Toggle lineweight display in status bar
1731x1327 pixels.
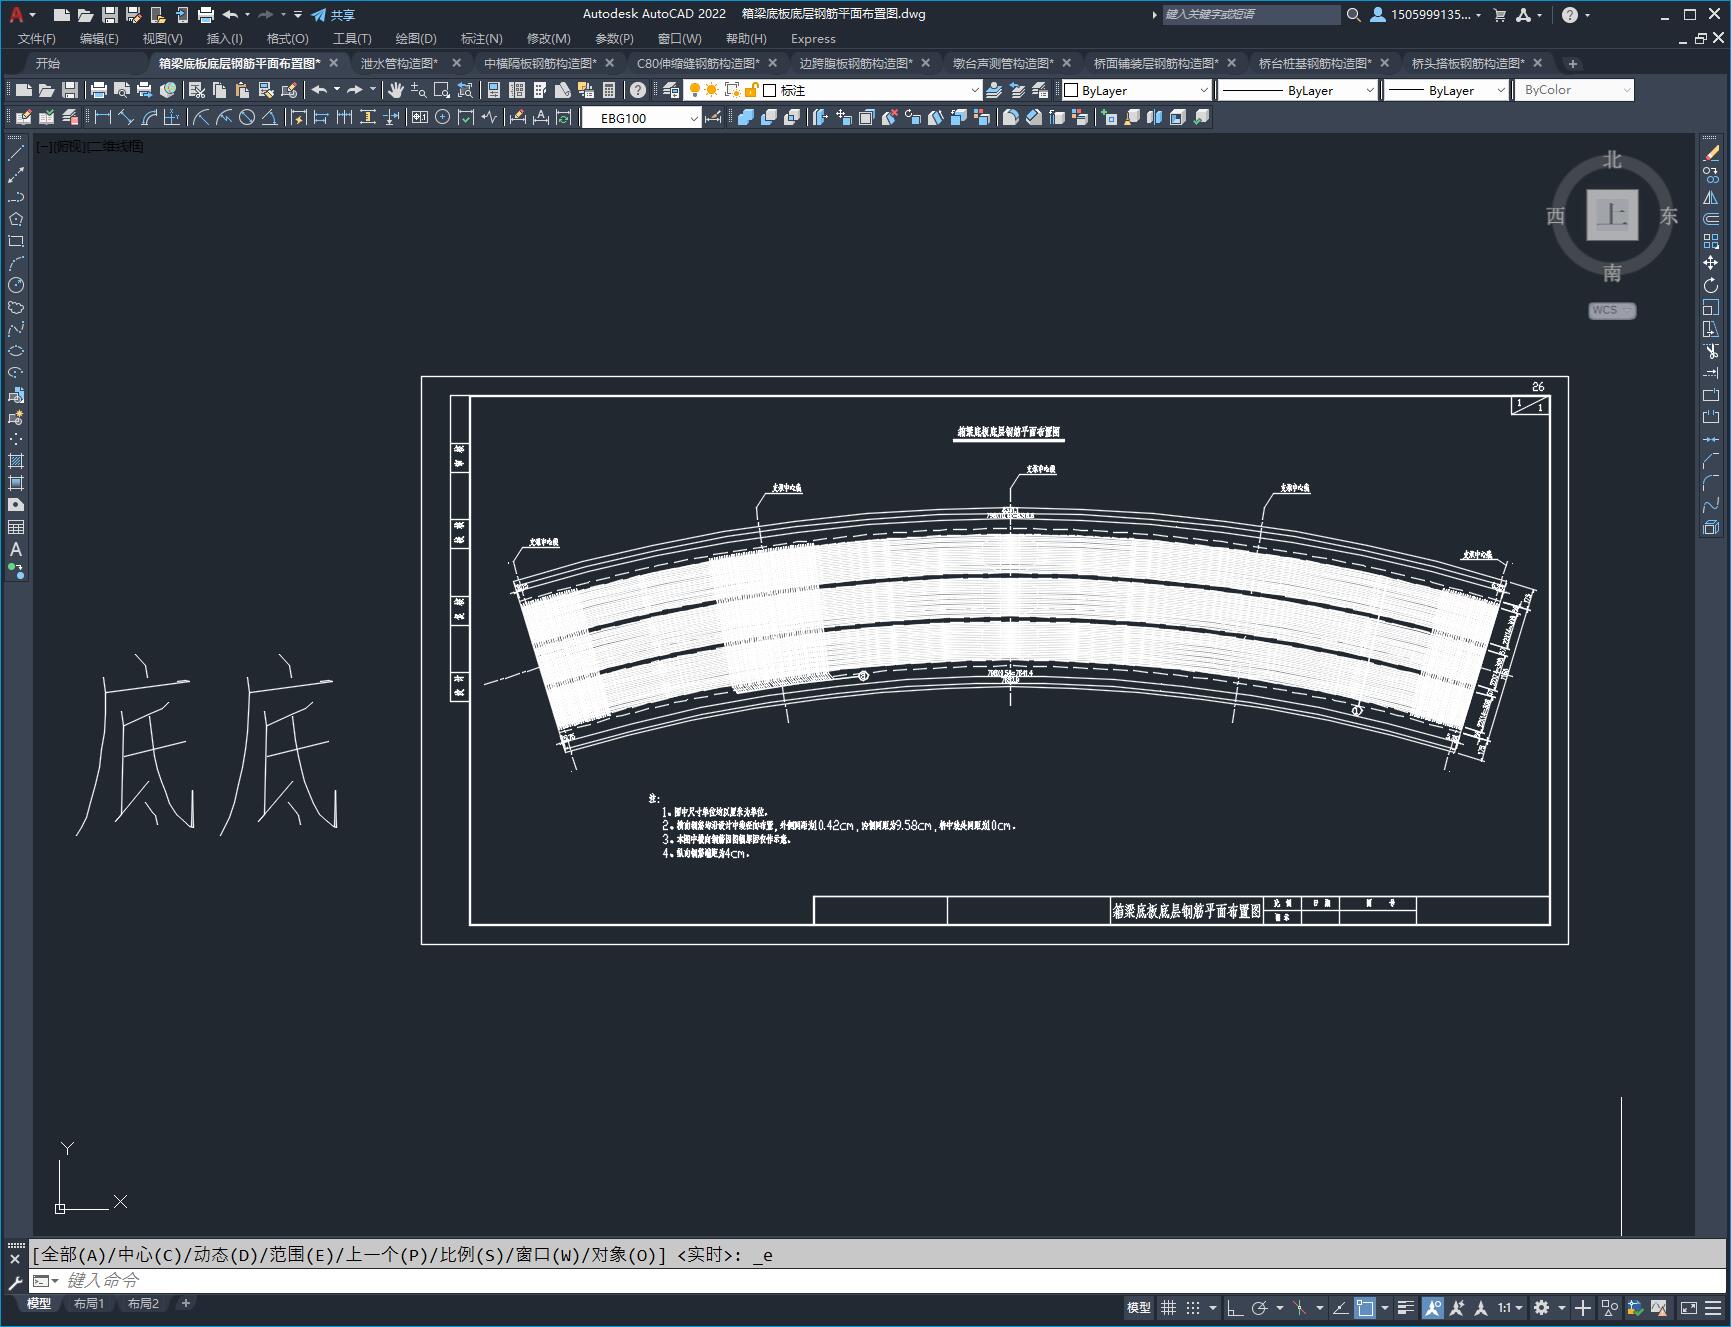click(1405, 1307)
